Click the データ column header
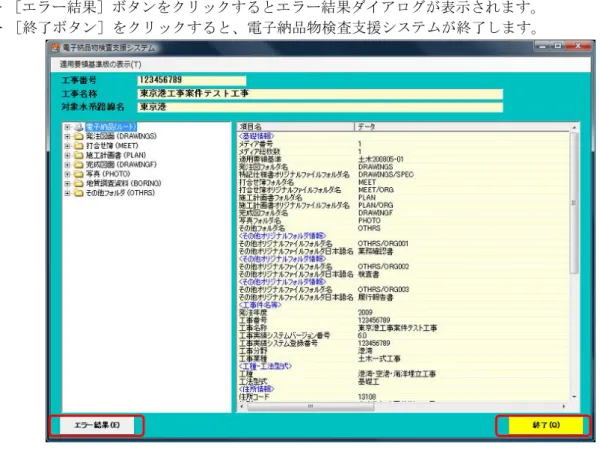 (462, 127)
